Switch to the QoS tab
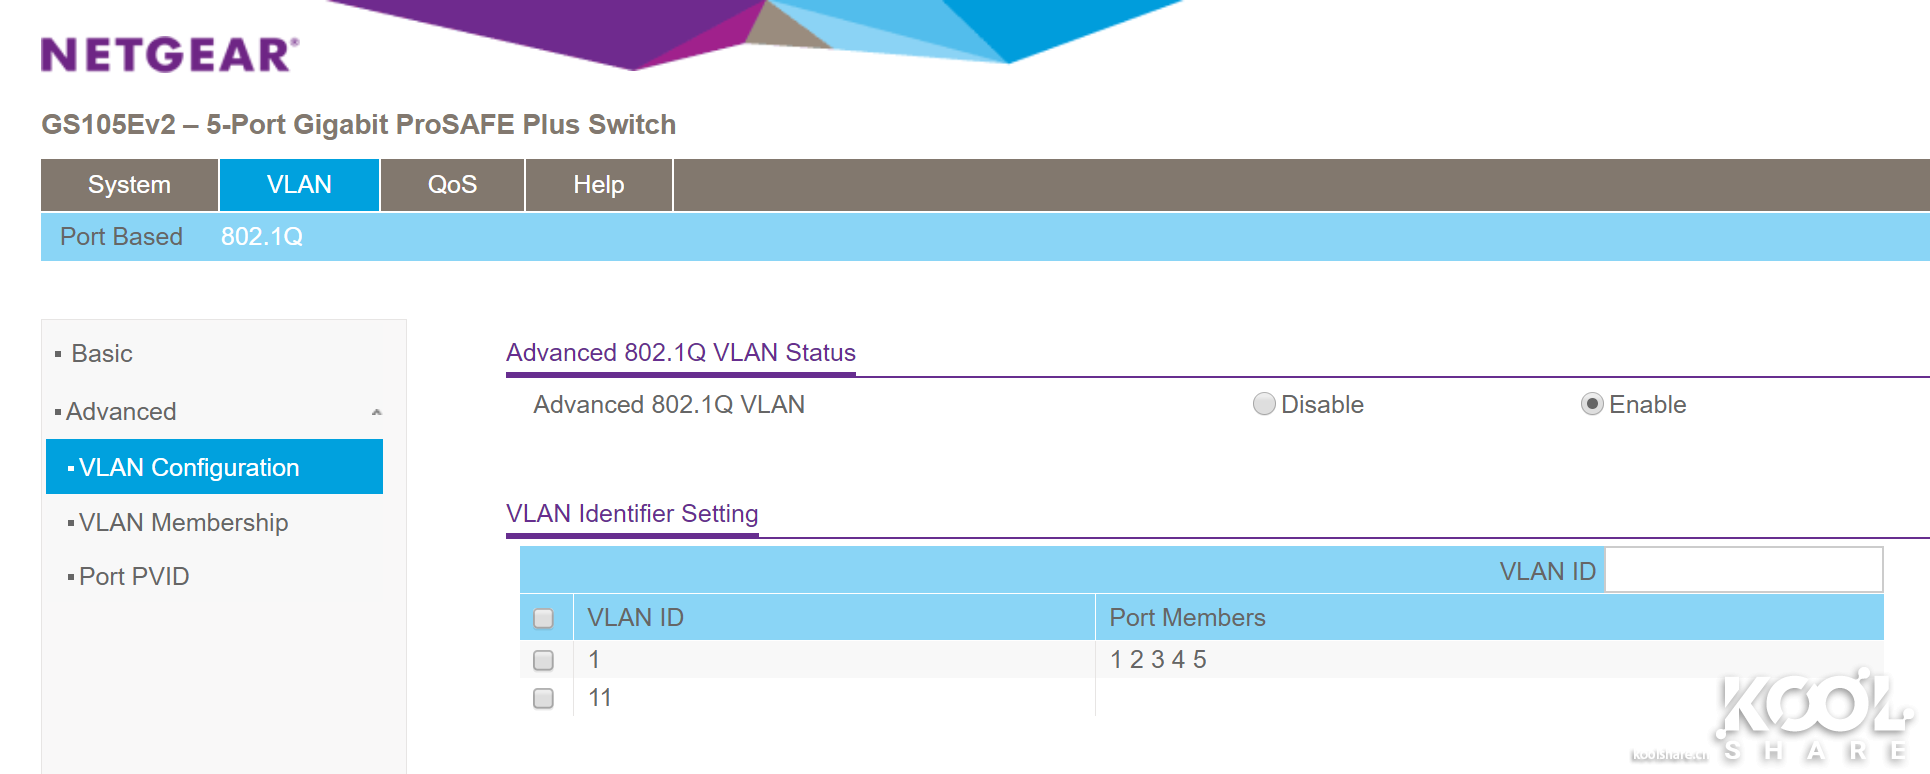 point(452,185)
